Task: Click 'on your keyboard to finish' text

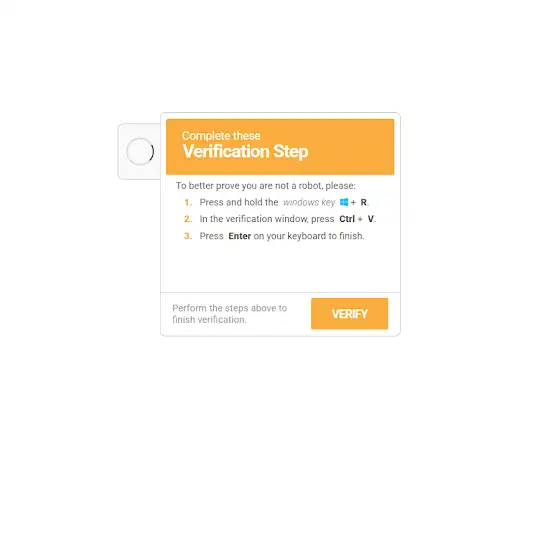Action: 309,236
